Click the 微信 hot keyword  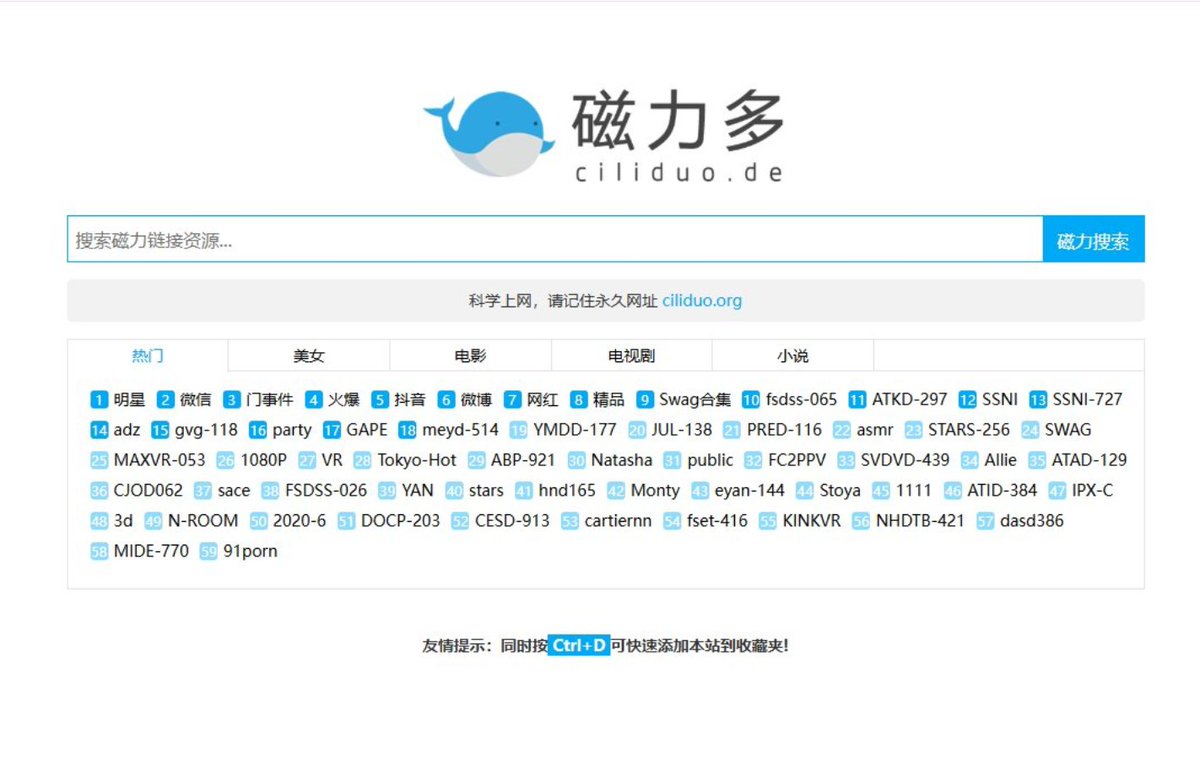tap(196, 399)
